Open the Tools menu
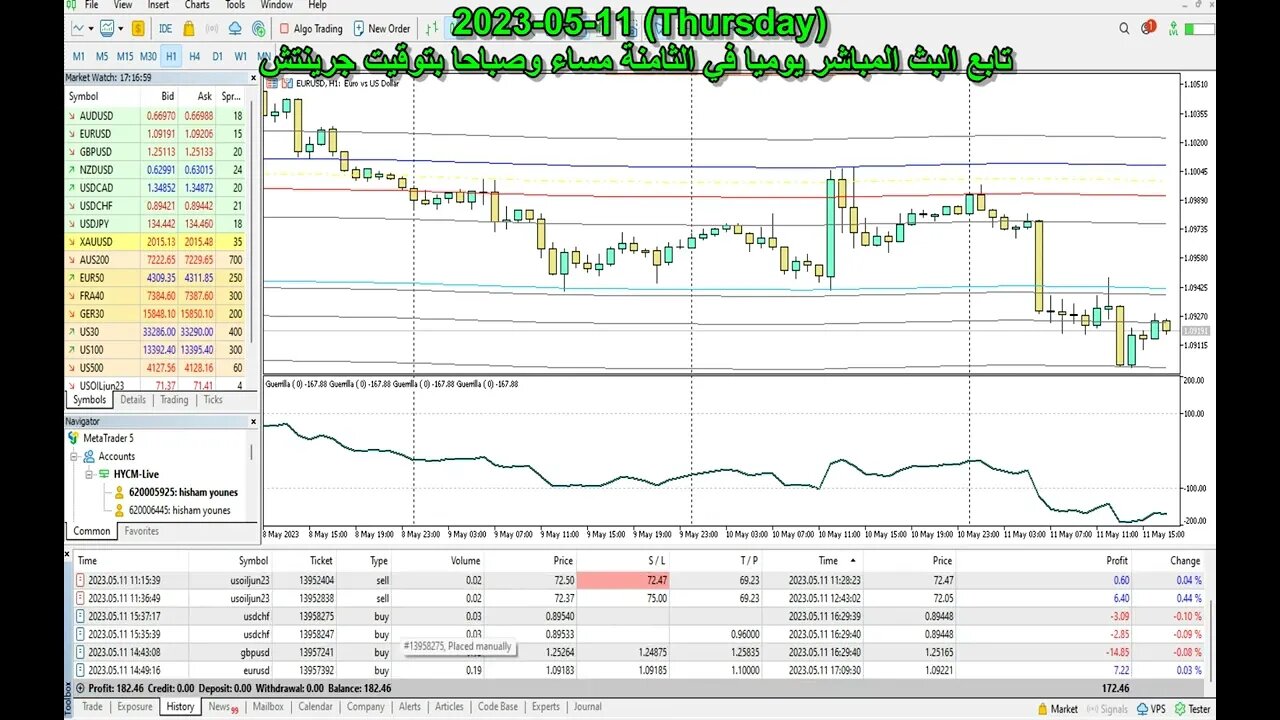This screenshot has width=1280, height=720. pos(235,5)
